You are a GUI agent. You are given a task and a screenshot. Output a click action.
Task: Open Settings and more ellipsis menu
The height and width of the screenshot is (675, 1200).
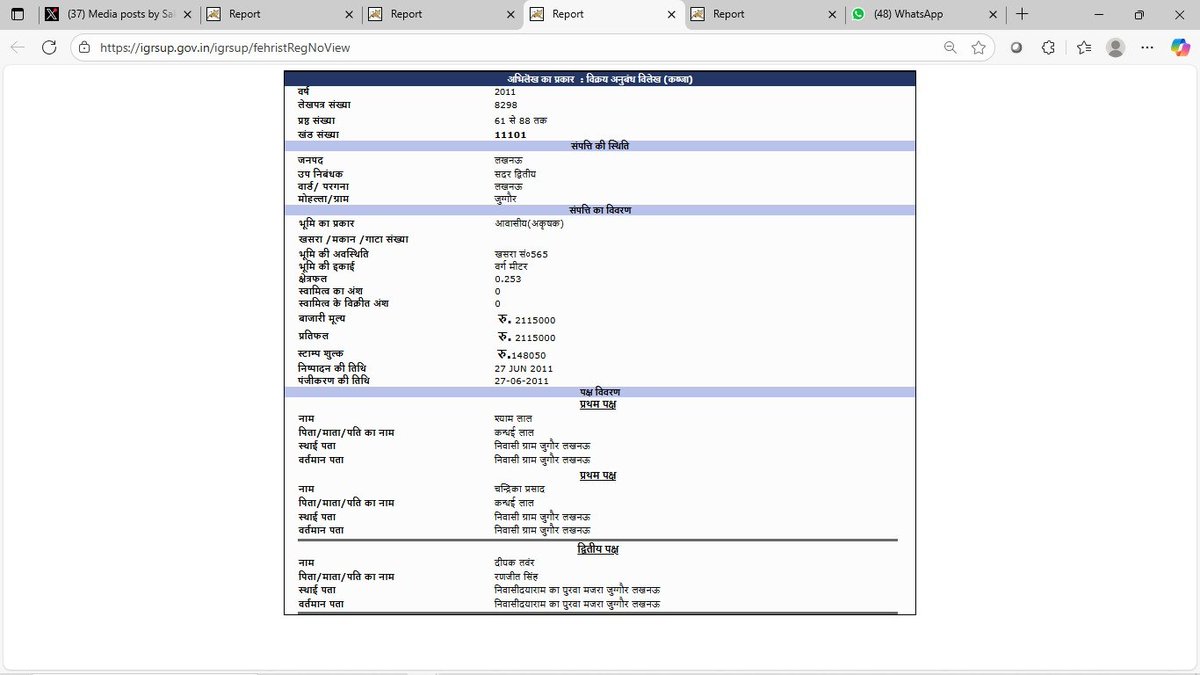coord(1149,47)
